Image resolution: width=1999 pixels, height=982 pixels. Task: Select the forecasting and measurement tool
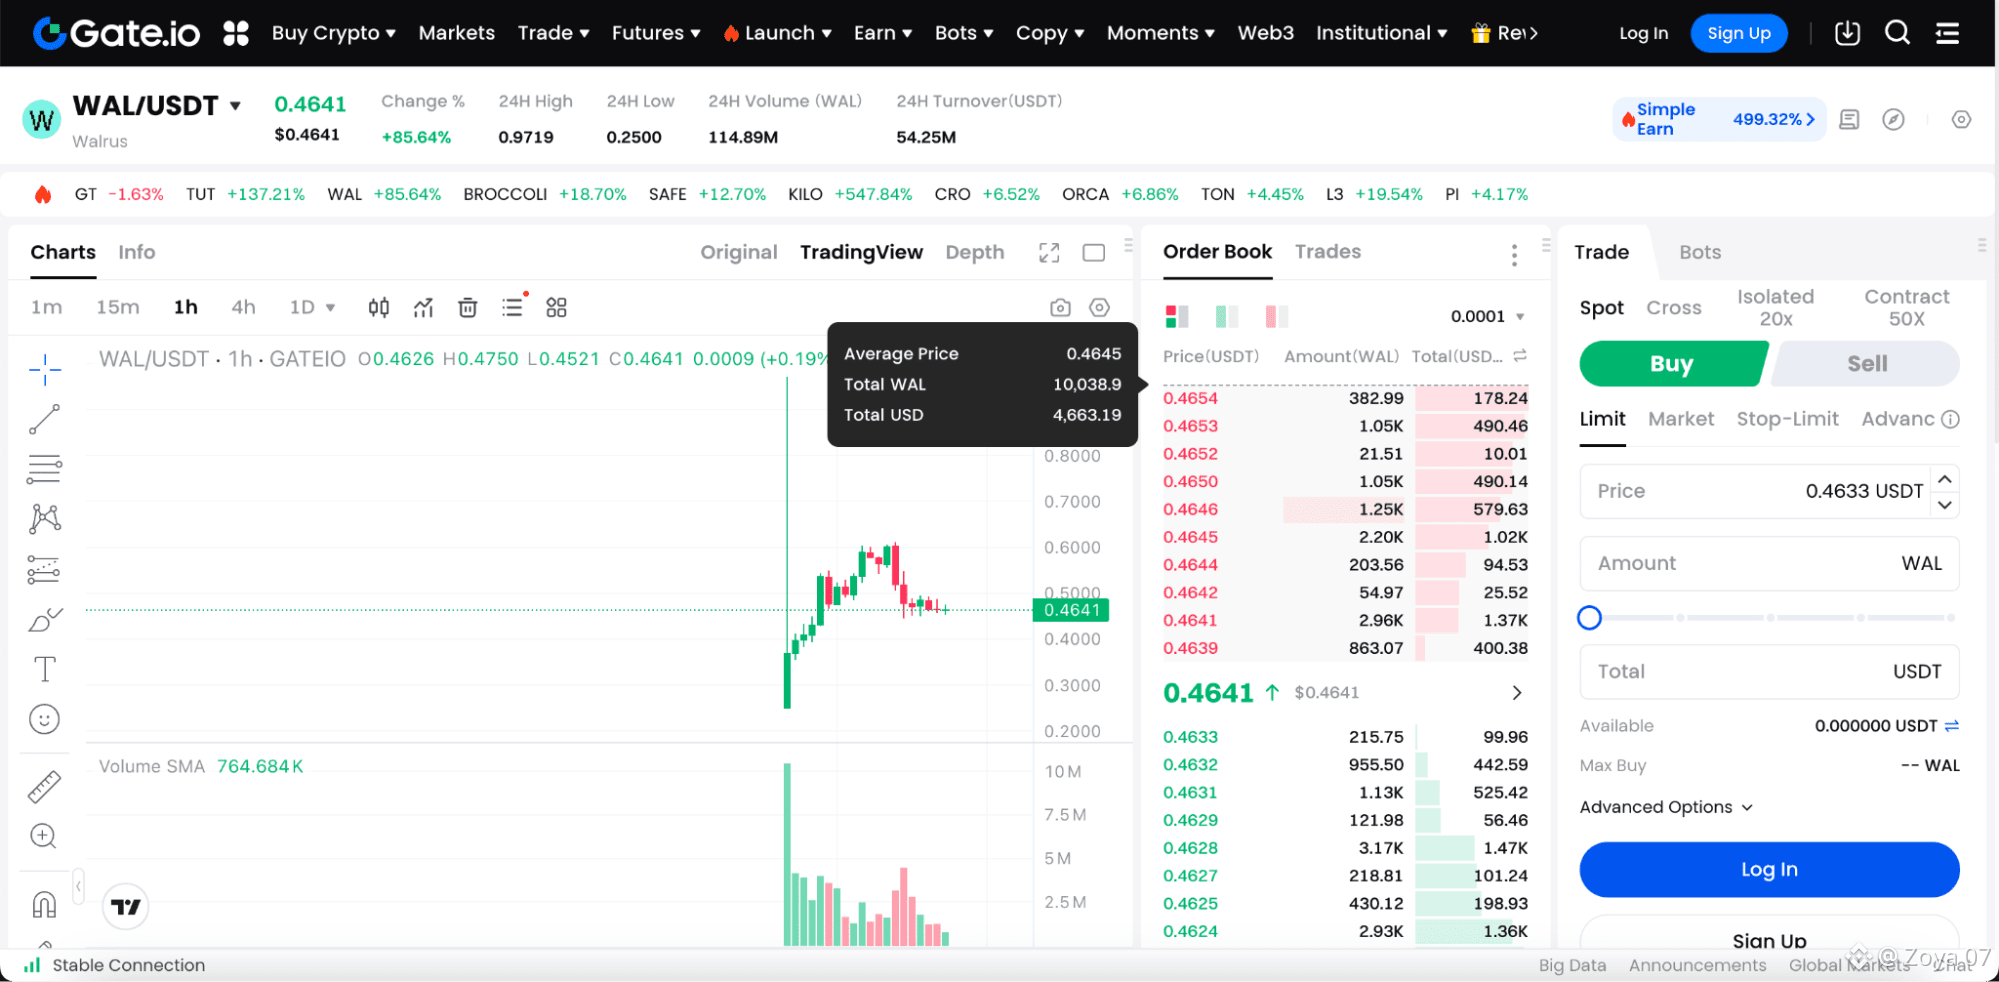coord(45,569)
